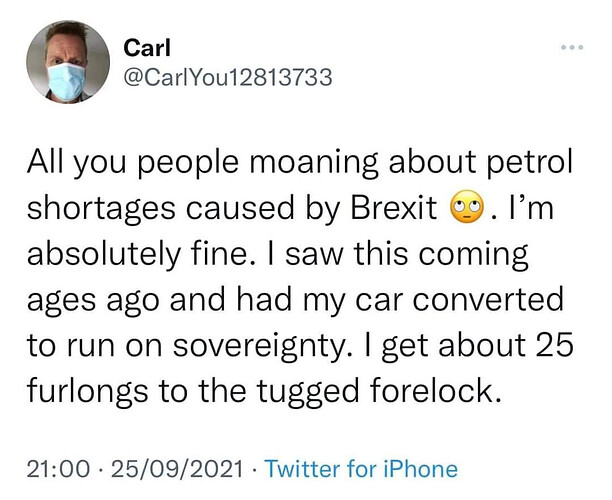Screen dimensions: 612x500
Task: Click the word absolutely in the tweet
Action: [x=104, y=254]
